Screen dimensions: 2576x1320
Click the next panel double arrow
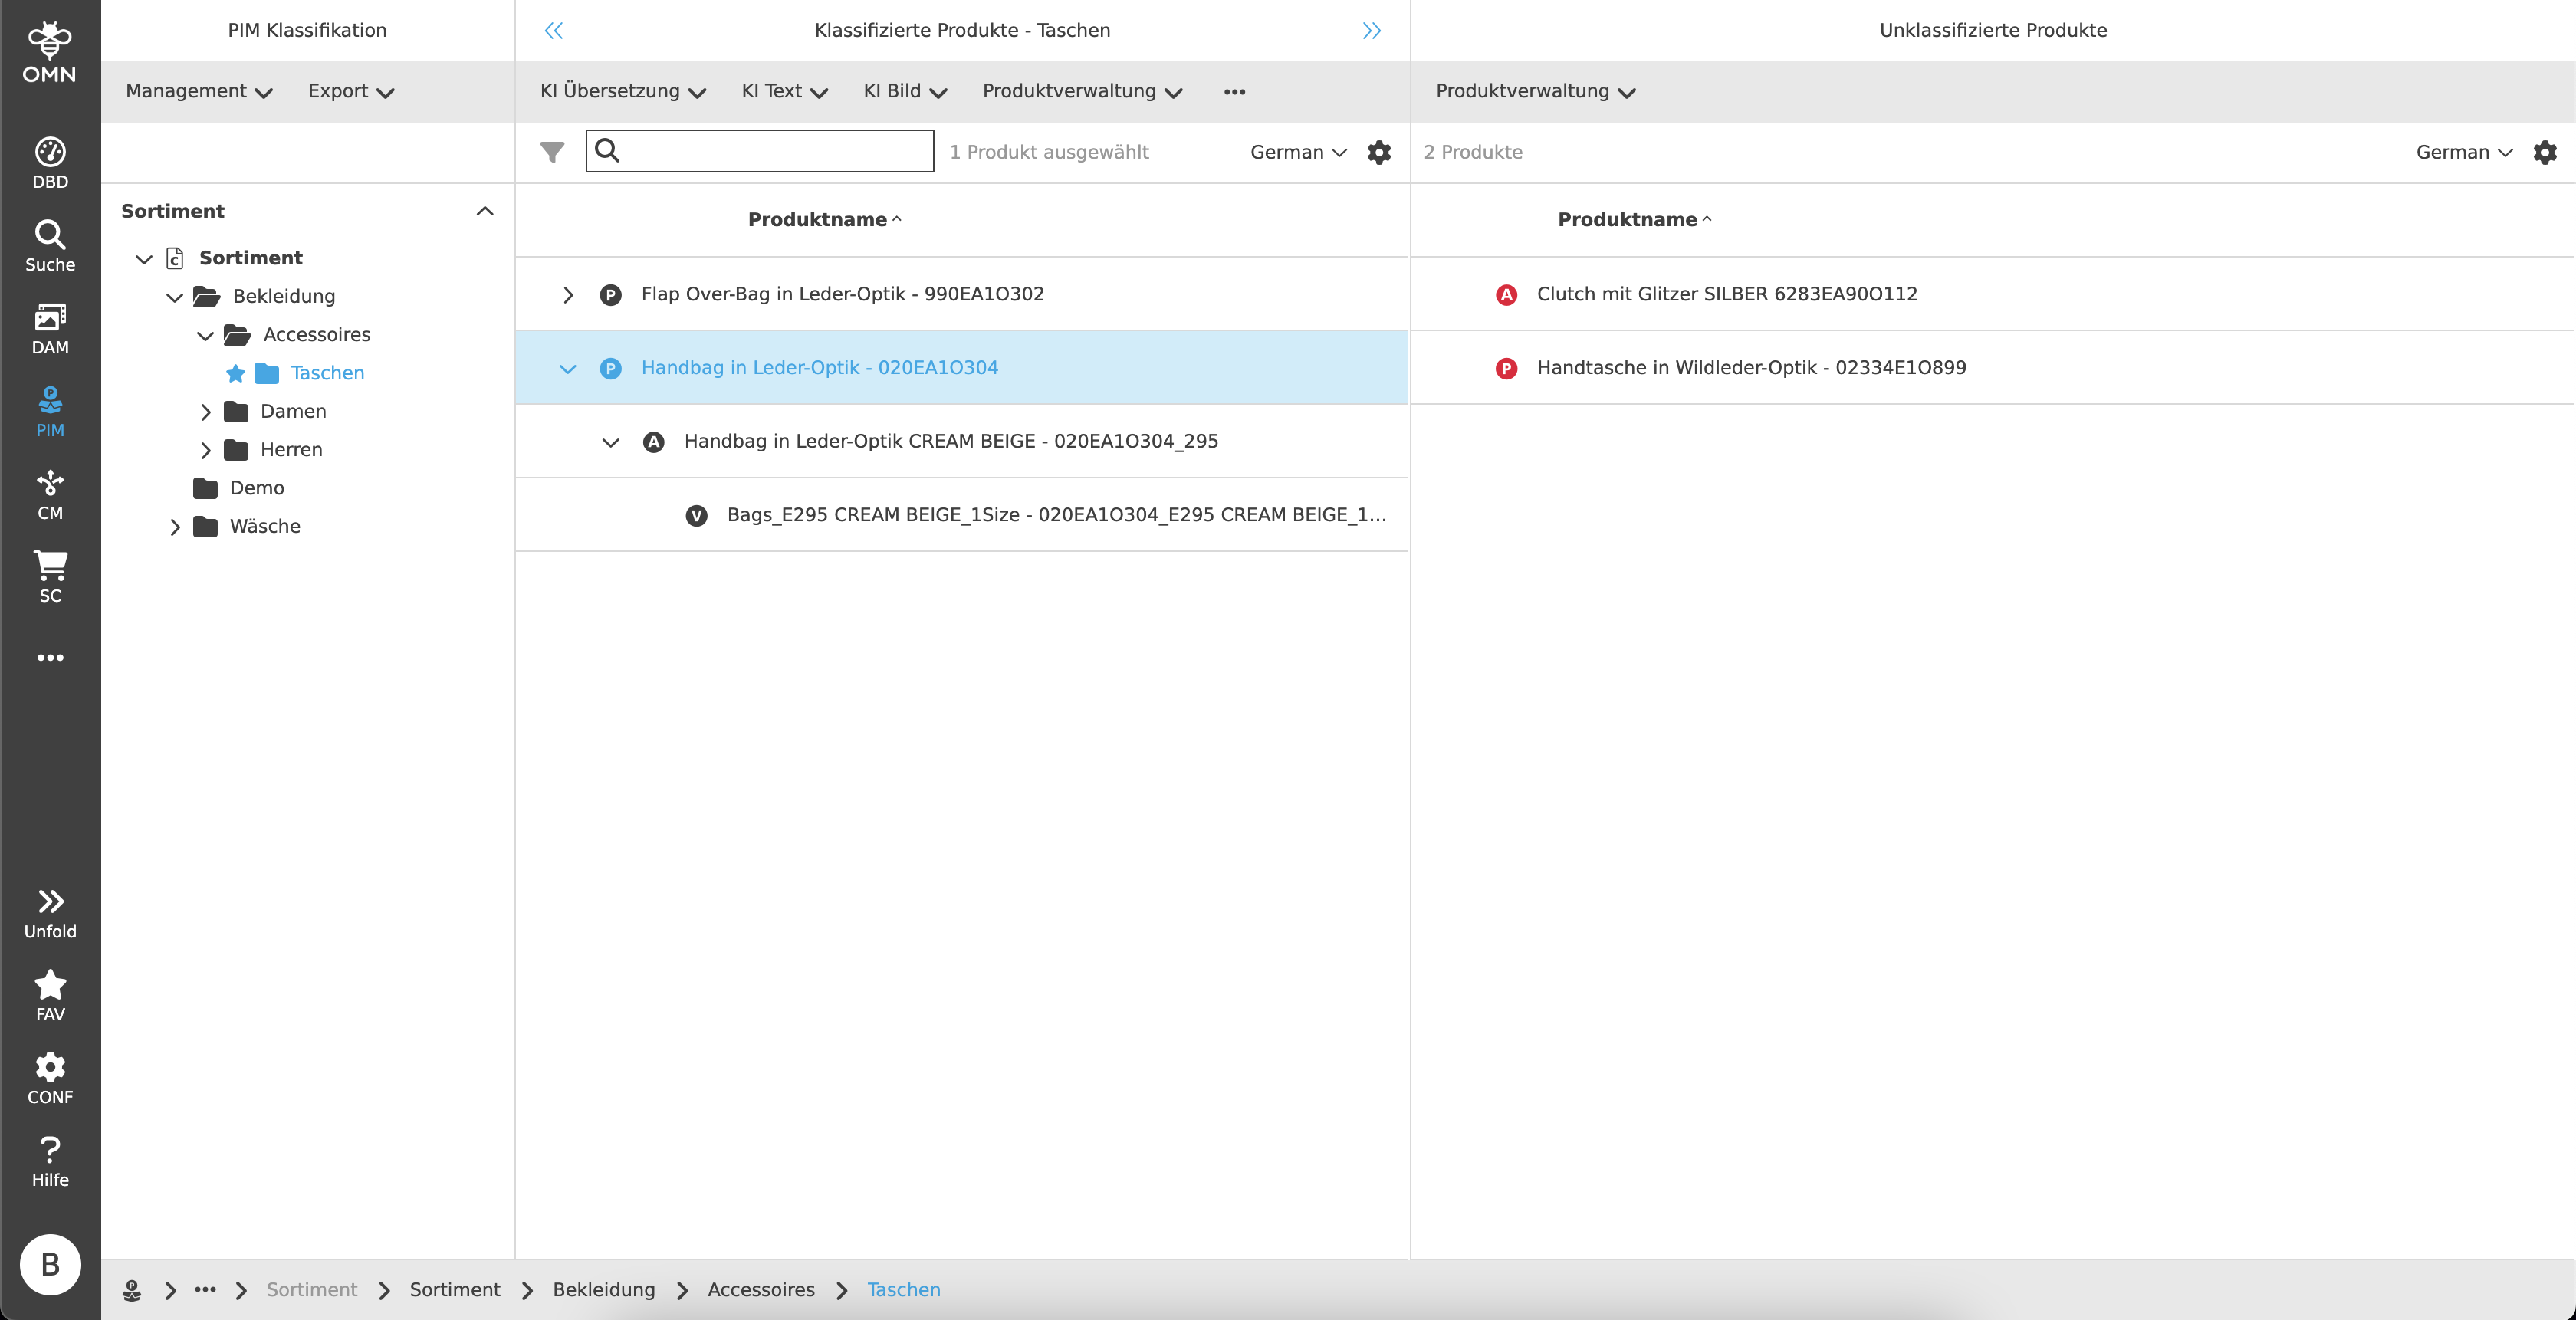pos(1371,31)
